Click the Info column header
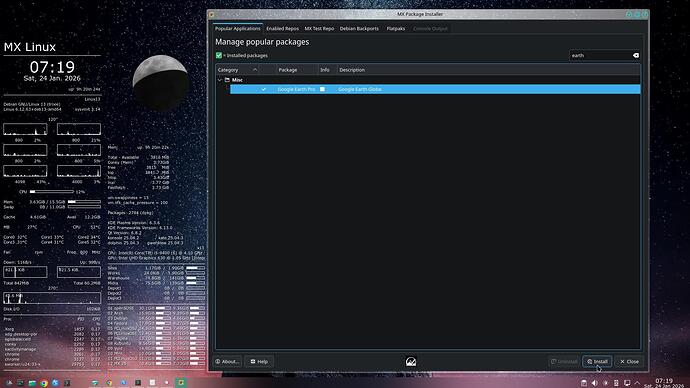This screenshot has height=388, width=690. pos(327,70)
